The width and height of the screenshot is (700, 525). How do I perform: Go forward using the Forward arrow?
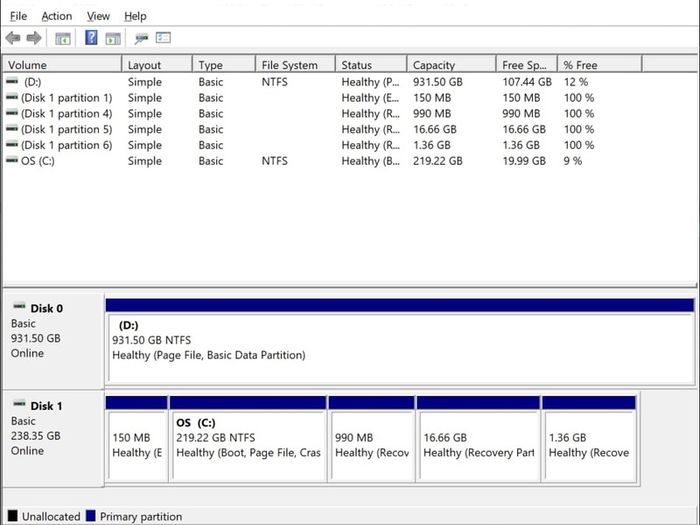click(34, 38)
